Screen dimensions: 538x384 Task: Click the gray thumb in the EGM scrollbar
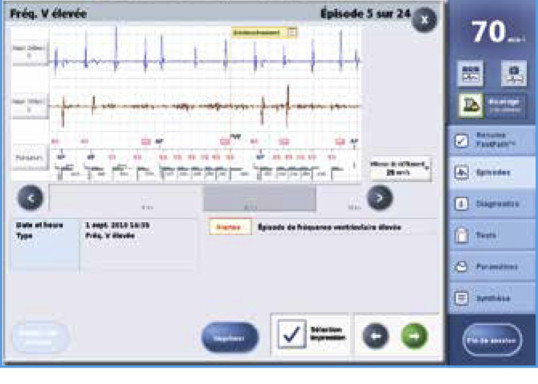(x=260, y=198)
